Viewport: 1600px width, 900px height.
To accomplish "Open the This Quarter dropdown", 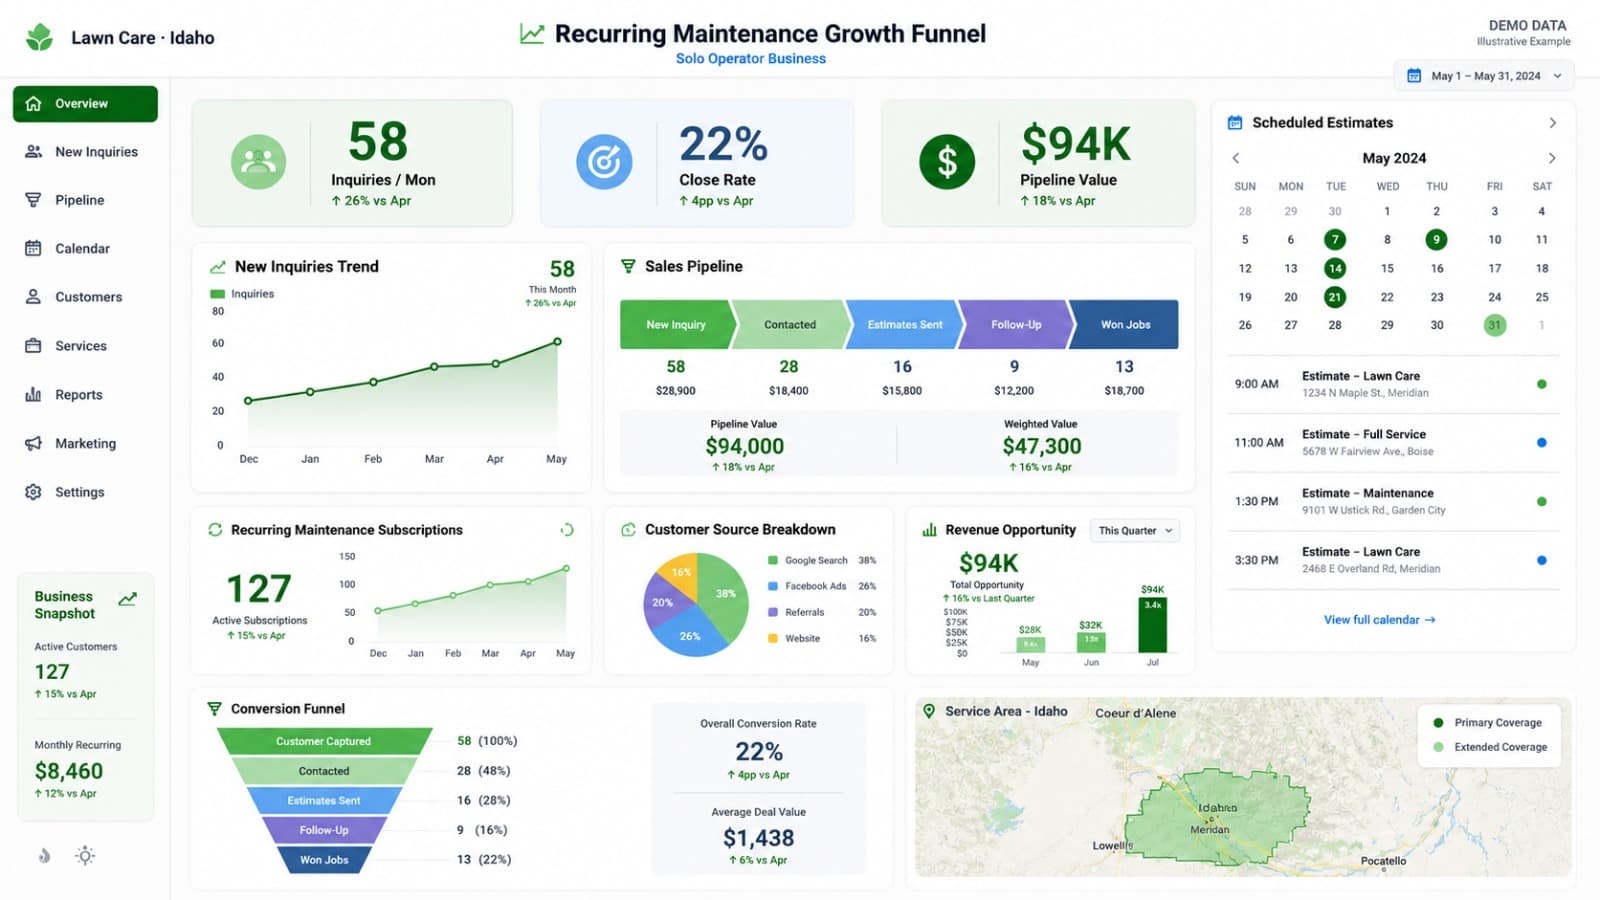I will (1136, 531).
